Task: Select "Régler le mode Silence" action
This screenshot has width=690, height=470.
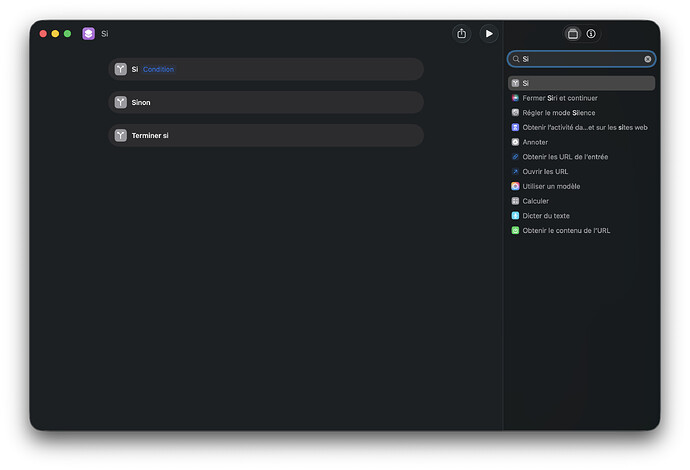Action: point(558,113)
